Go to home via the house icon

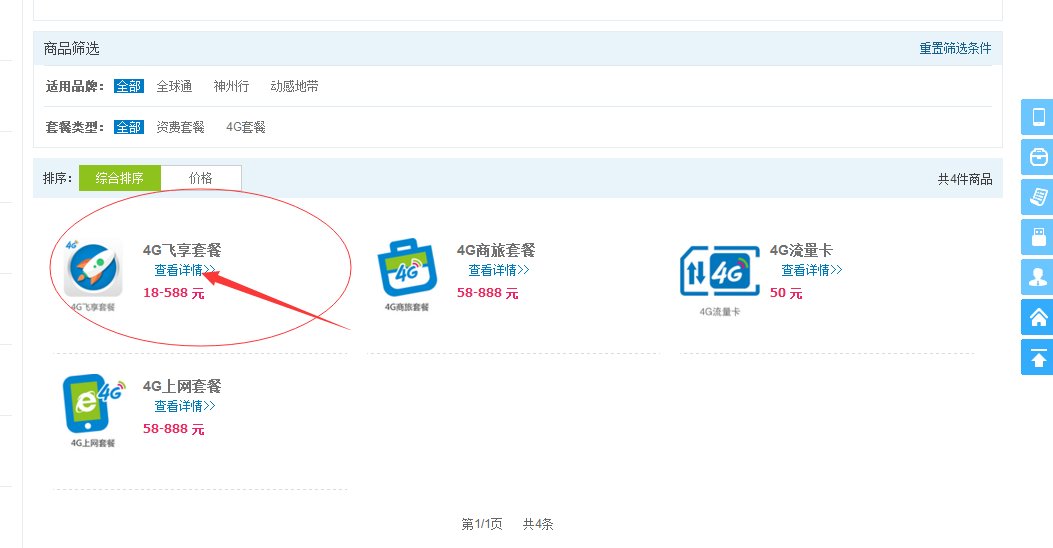(1038, 317)
